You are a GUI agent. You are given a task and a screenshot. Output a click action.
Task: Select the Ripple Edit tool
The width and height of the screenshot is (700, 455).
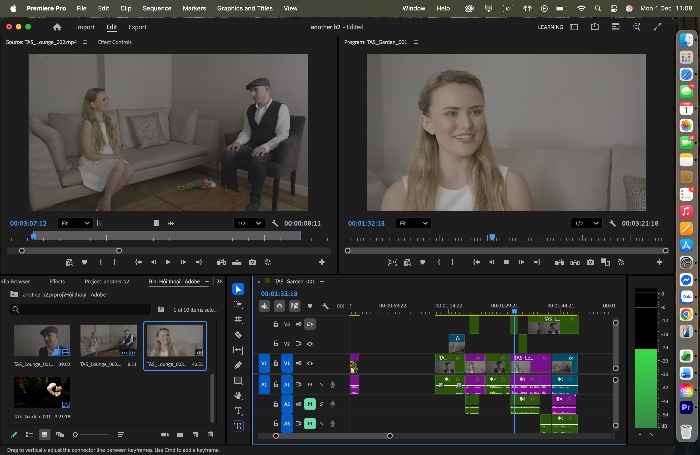238,320
